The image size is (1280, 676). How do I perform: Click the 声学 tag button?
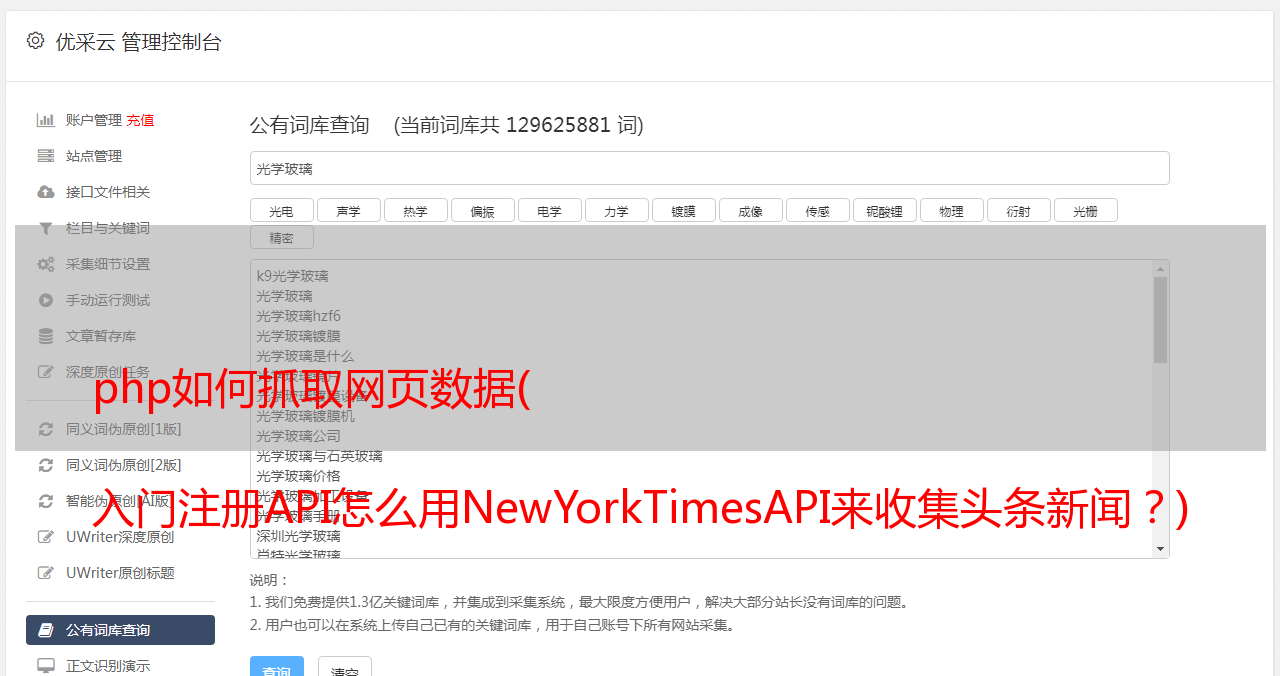click(348, 210)
